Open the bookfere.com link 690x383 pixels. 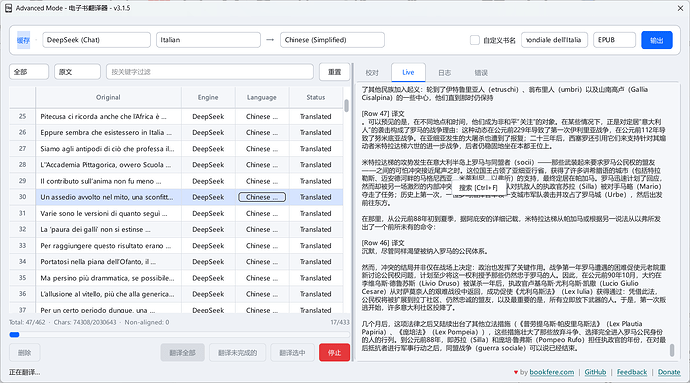552,372
